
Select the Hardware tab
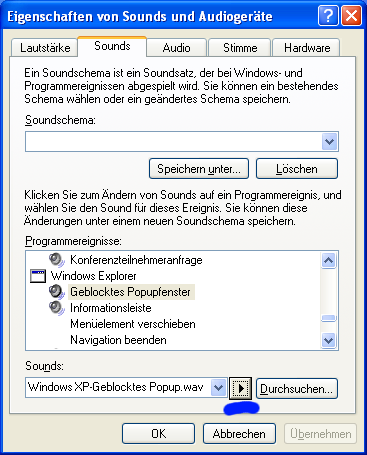307,48
